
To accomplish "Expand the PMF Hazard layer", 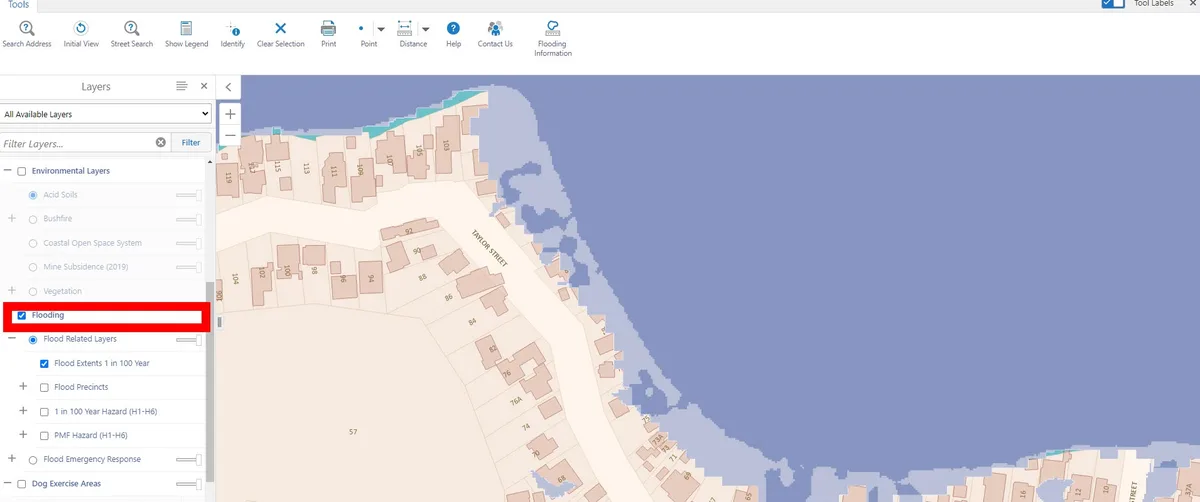I will click(24, 435).
